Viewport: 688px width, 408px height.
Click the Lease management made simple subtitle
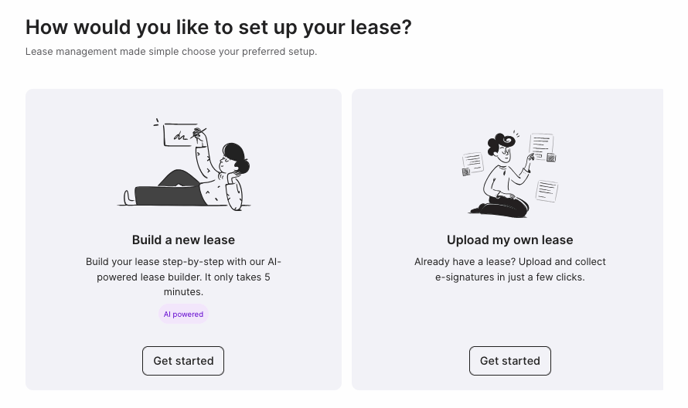coord(171,51)
